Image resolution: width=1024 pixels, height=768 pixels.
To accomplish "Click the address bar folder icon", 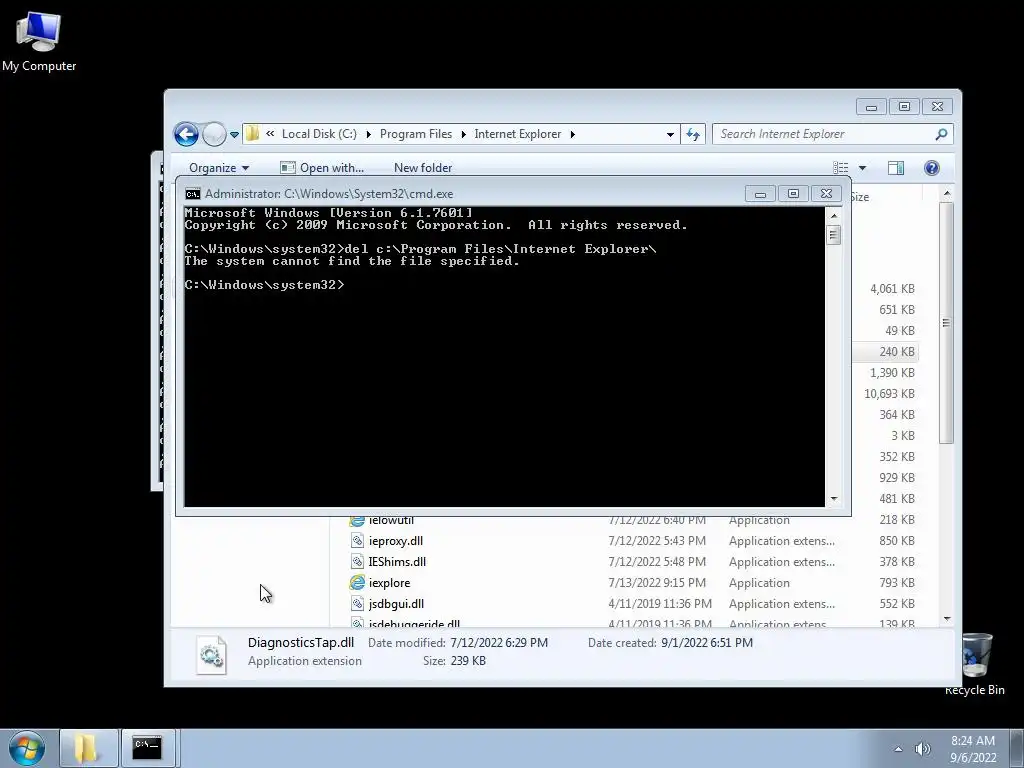I will click(x=252, y=133).
